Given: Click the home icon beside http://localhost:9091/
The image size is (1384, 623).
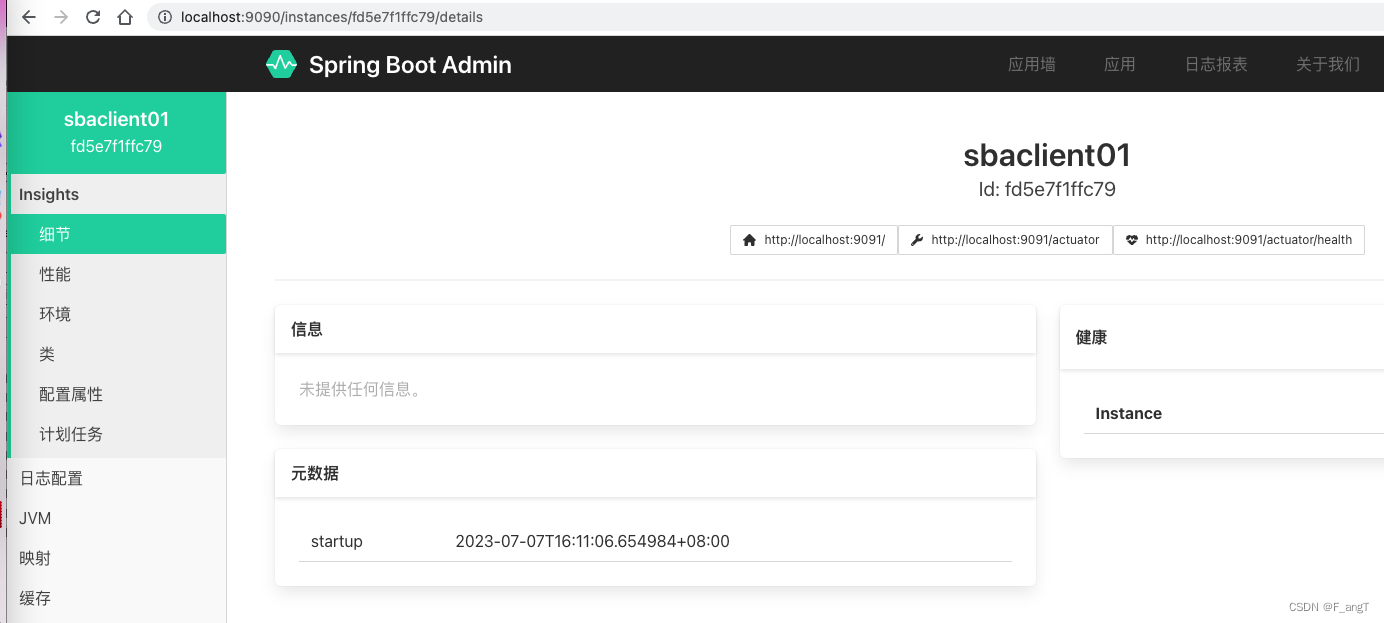Looking at the screenshot, I should pos(749,240).
